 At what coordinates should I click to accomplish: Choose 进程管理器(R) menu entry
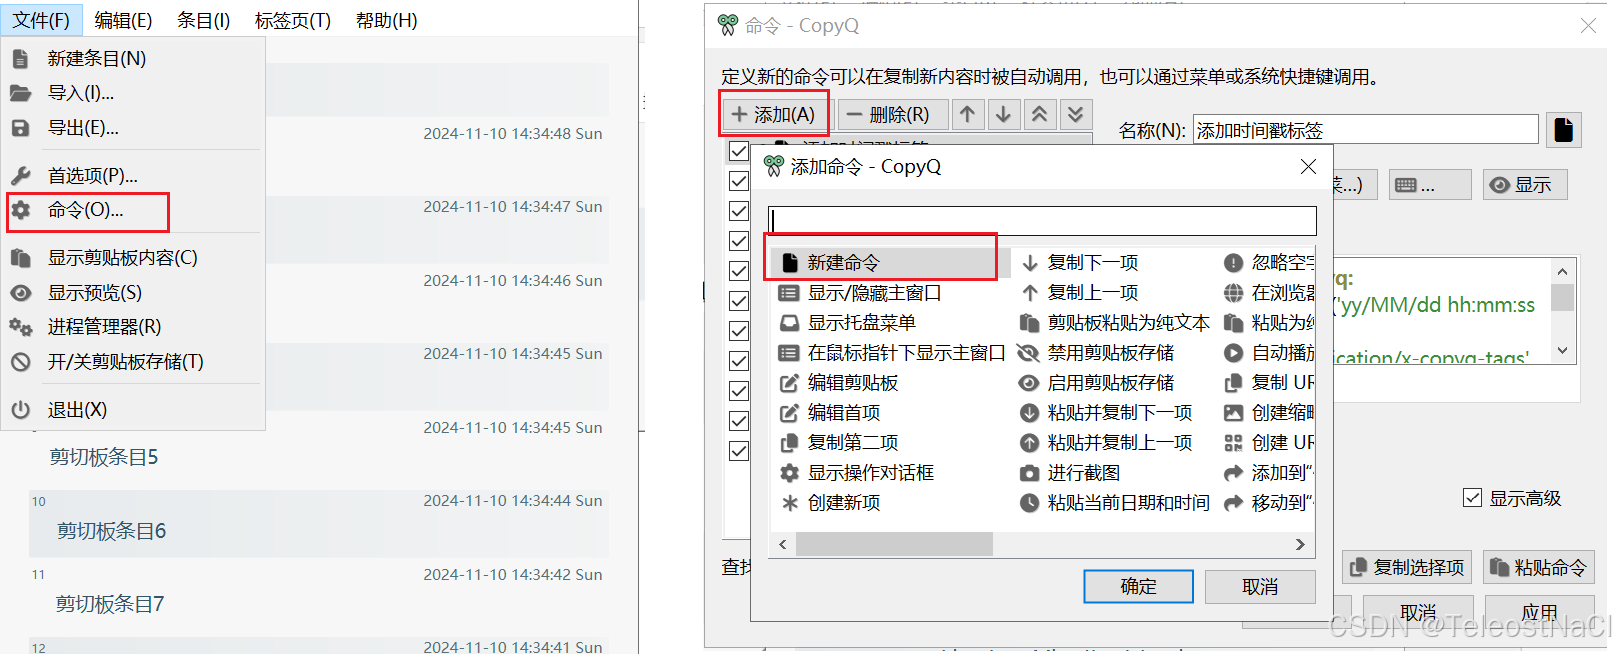coord(133,327)
